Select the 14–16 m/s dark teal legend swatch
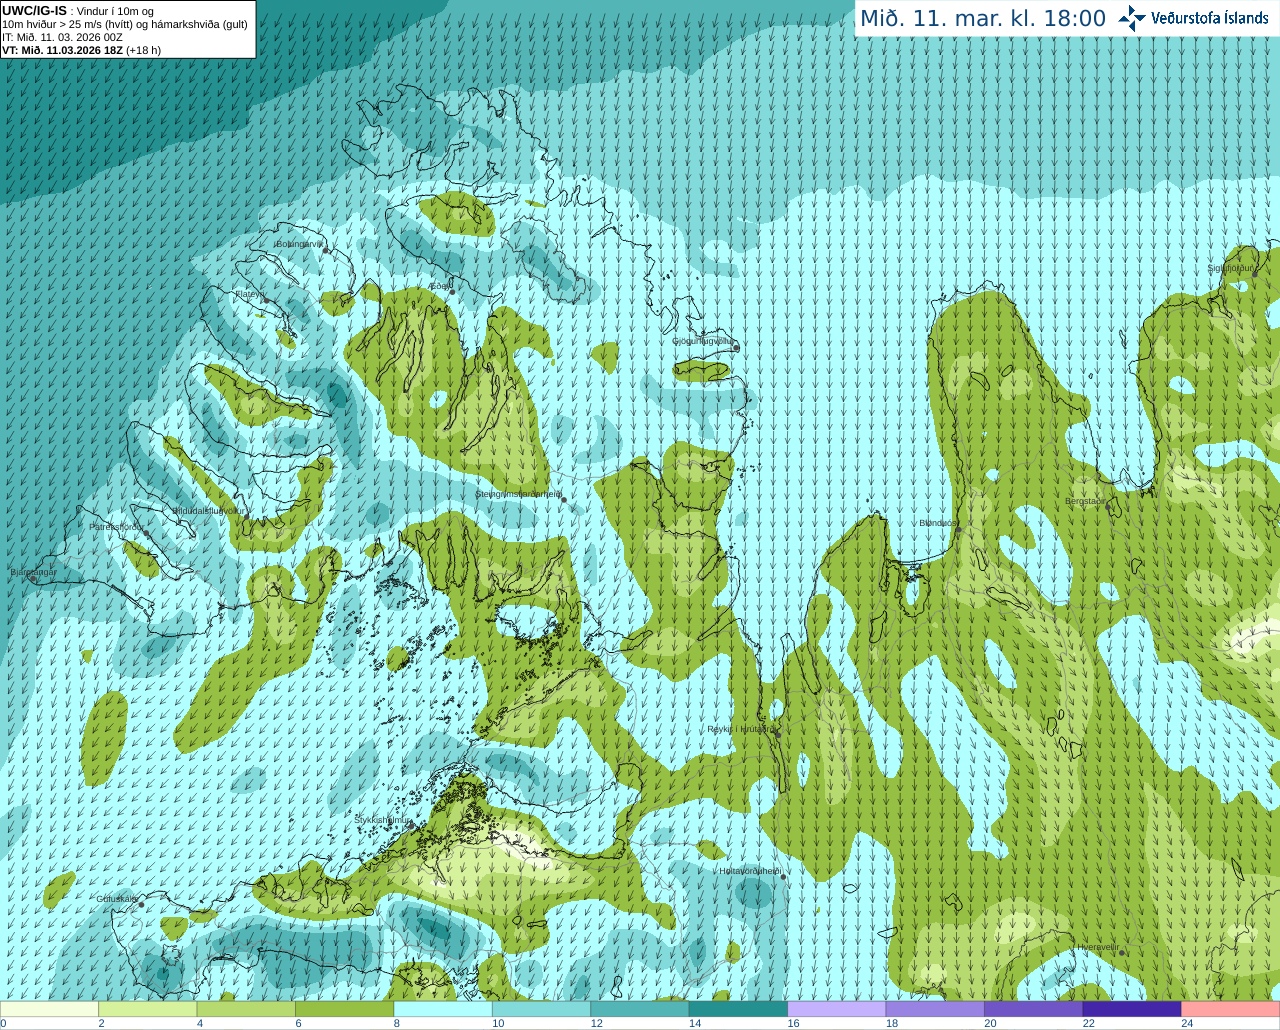1280x1030 pixels. pos(738,1009)
